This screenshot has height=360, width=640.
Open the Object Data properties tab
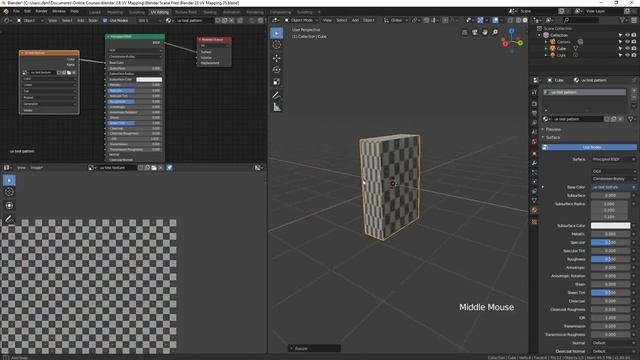pos(534,200)
